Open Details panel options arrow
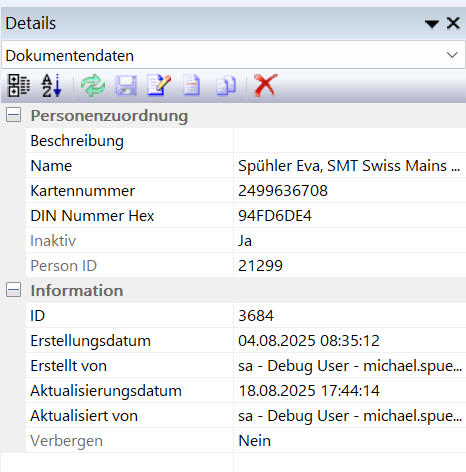The width and height of the screenshot is (466, 472). click(x=432, y=24)
